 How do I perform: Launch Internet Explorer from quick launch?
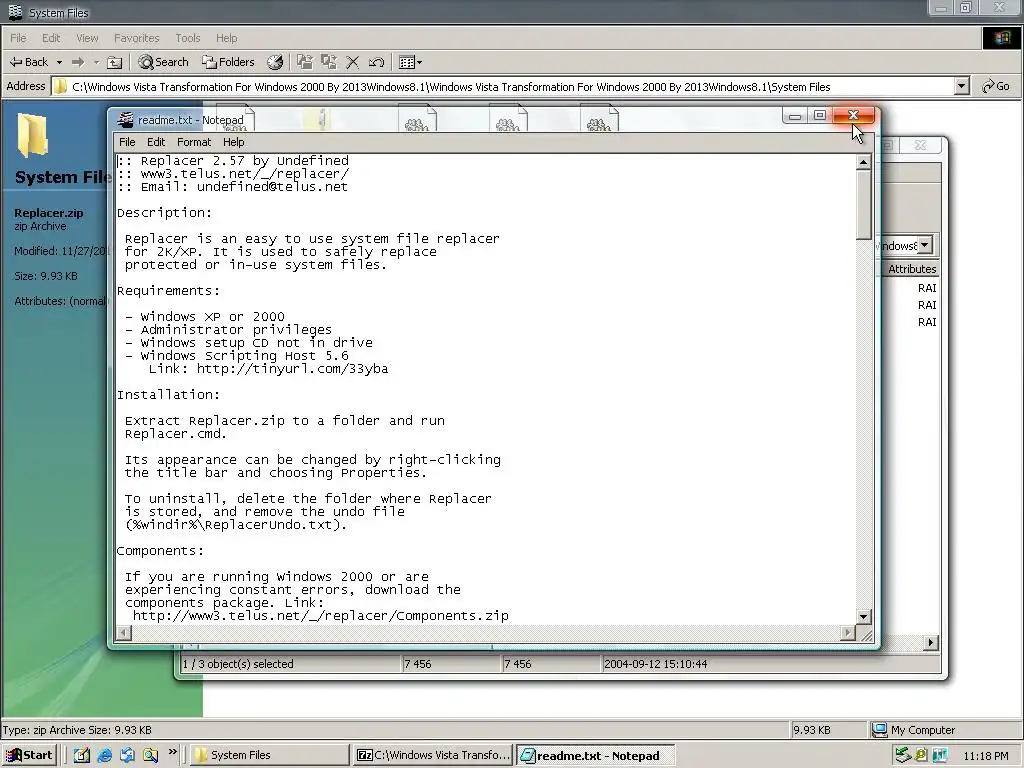tap(104, 755)
